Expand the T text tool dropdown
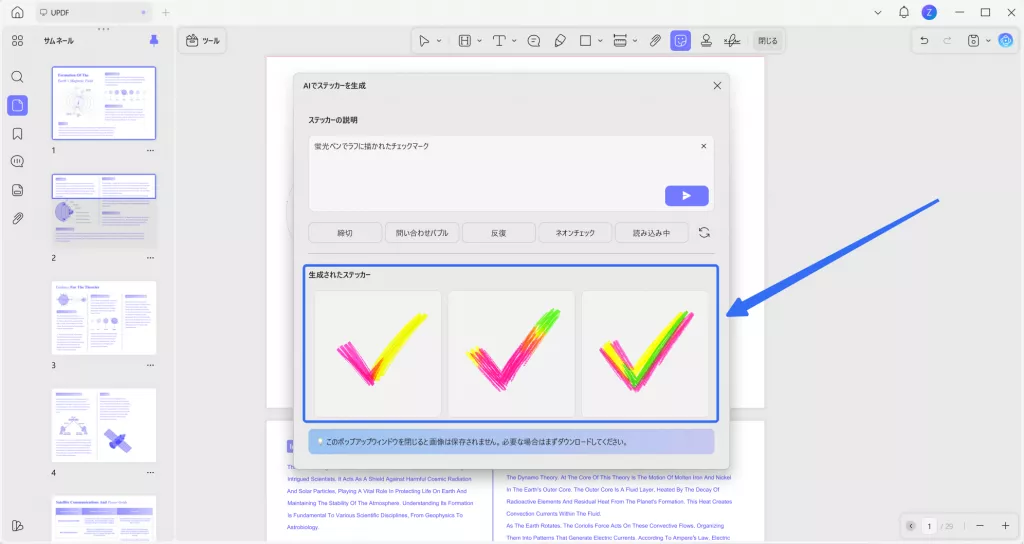This screenshot has width=1024, height=544. (x=514, y=40)
